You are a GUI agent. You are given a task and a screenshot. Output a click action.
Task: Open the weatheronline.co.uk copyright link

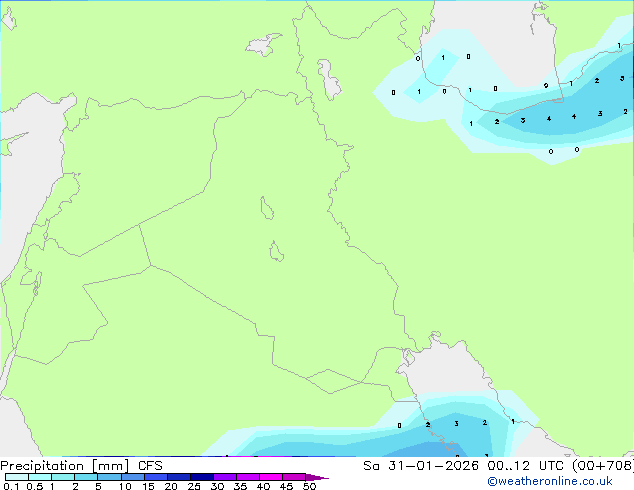click(x=549, y=481)
